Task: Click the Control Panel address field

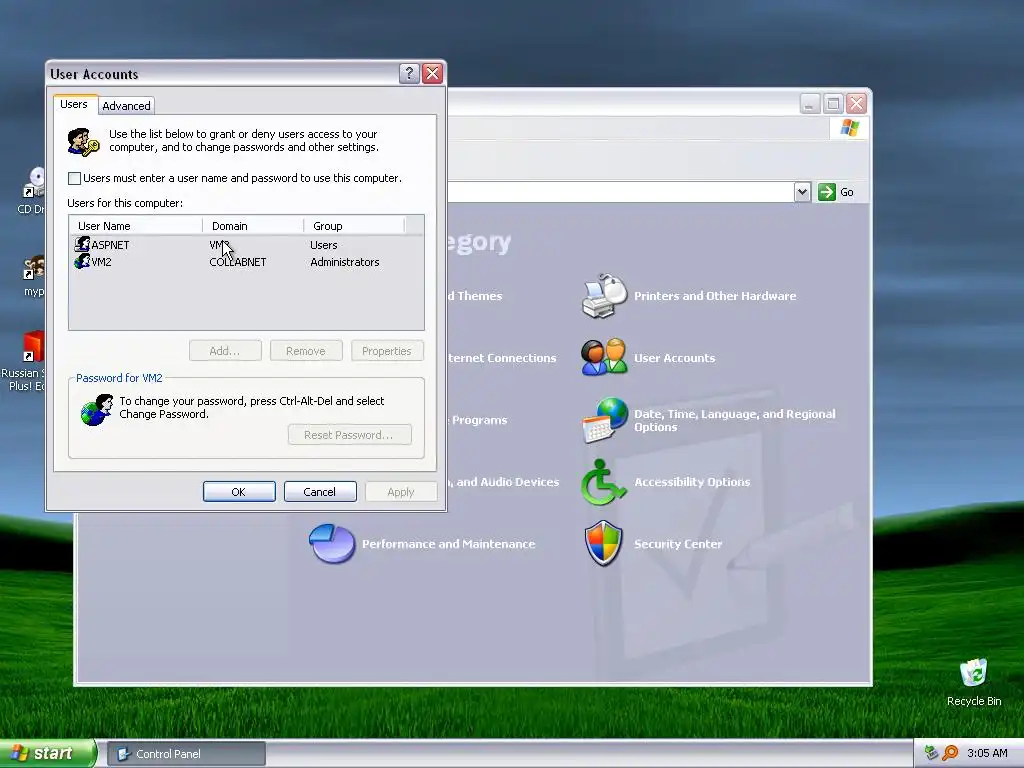Action: pyautogui.click(x=620, y=192)
